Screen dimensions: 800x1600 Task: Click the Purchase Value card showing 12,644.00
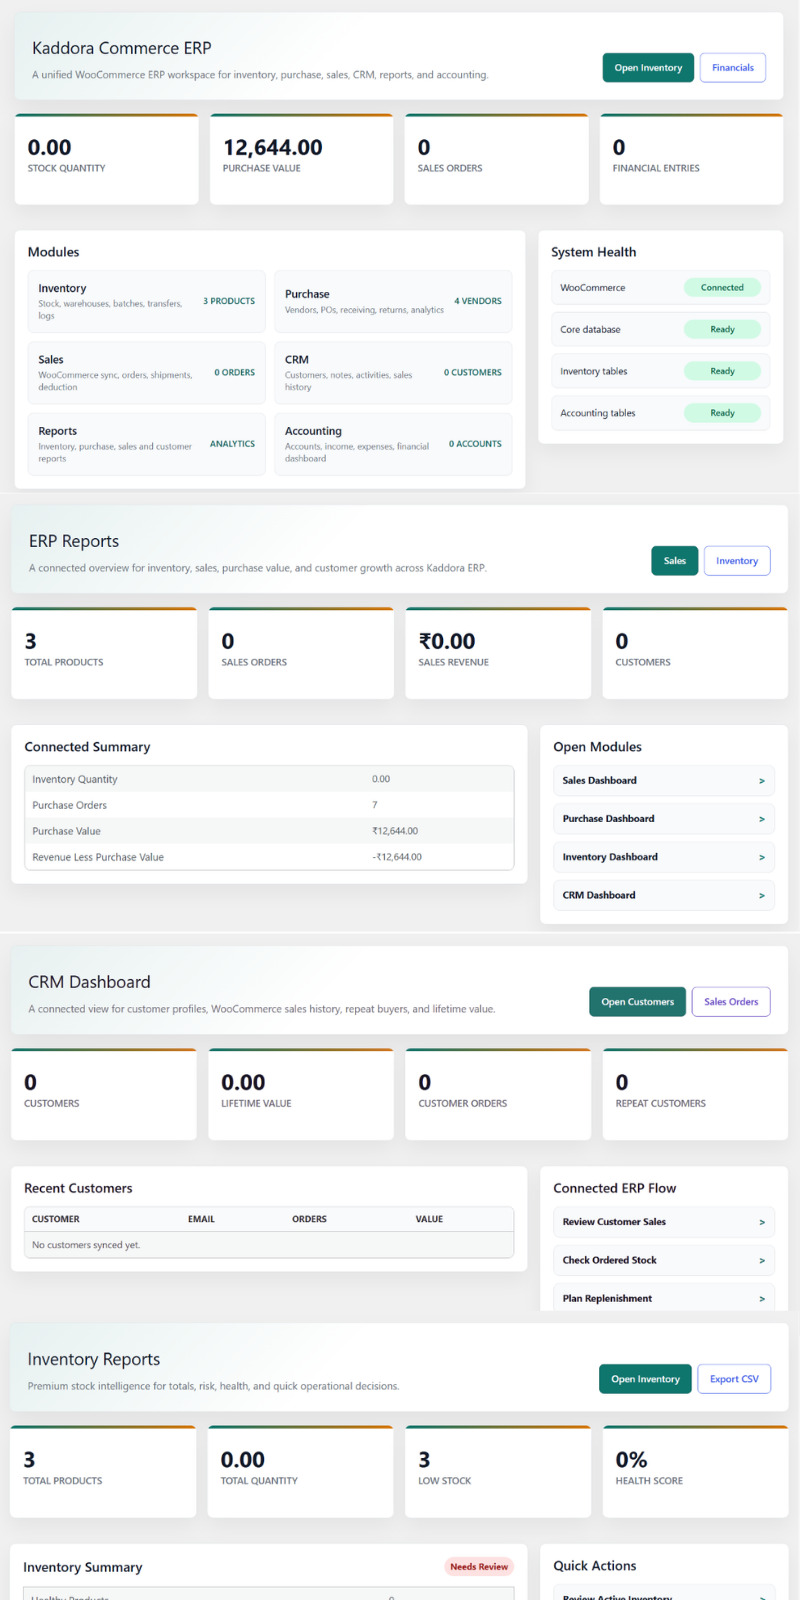[304, 159]
